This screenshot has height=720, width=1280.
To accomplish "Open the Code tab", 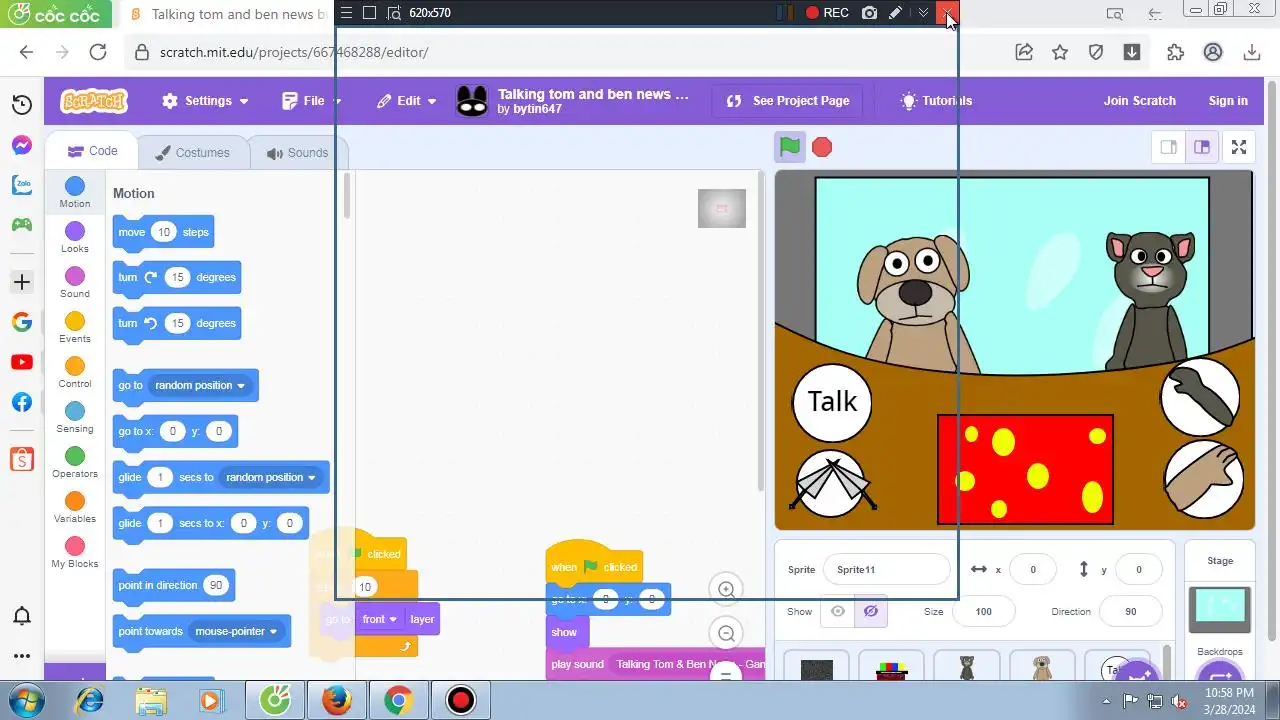I will [x=92, y=151].
